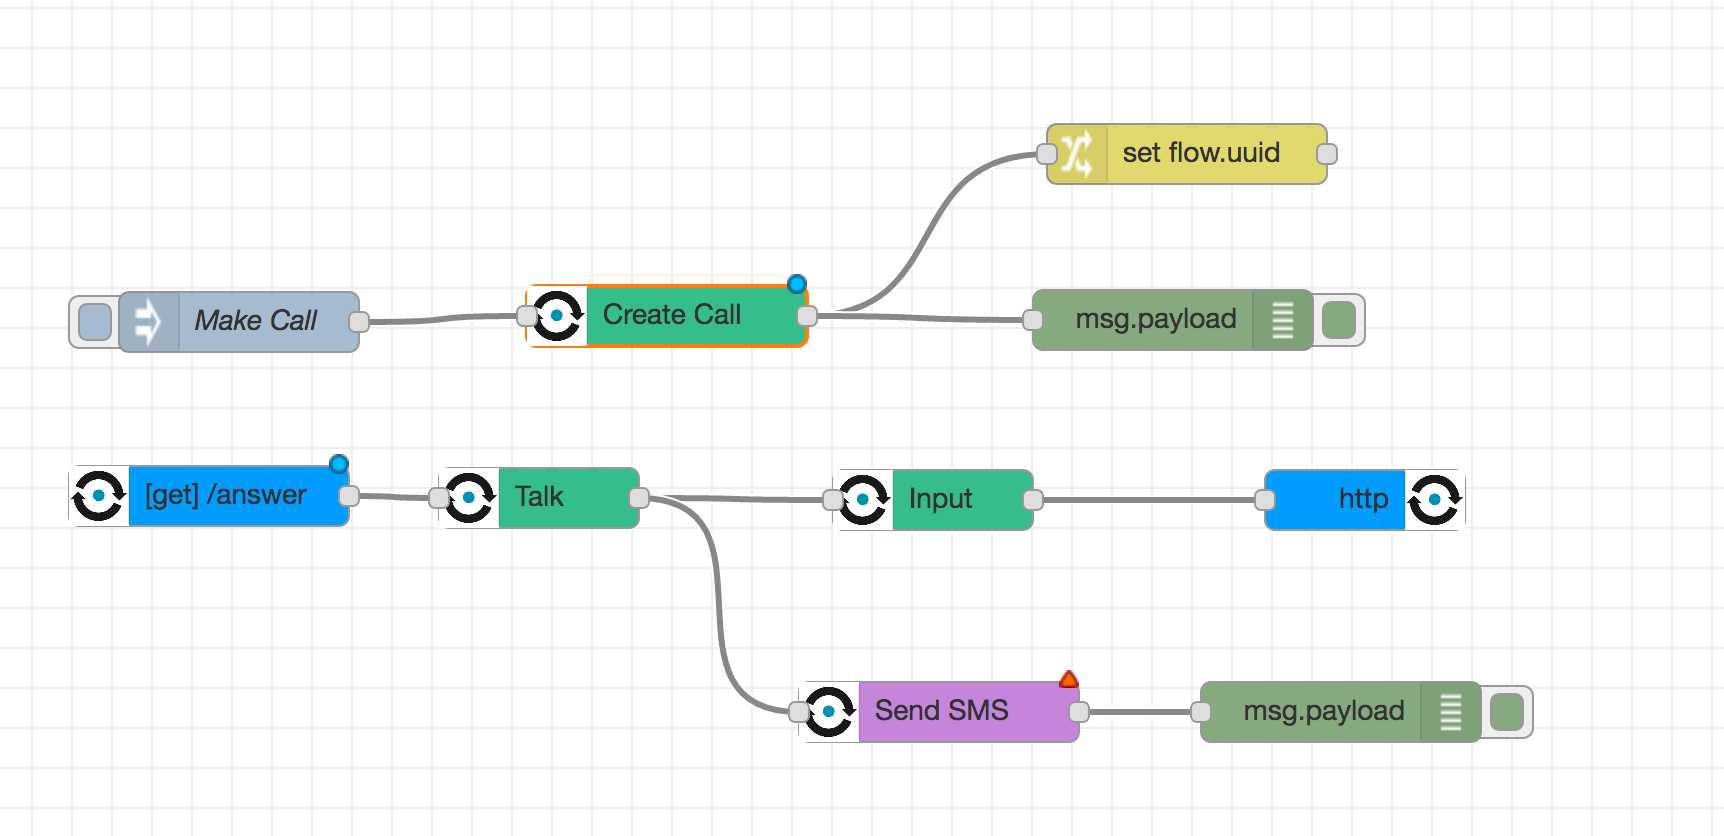Click the Create Call output port
Image resolution: width=1724 pixels, height=836 pixels.
point(807,316)
